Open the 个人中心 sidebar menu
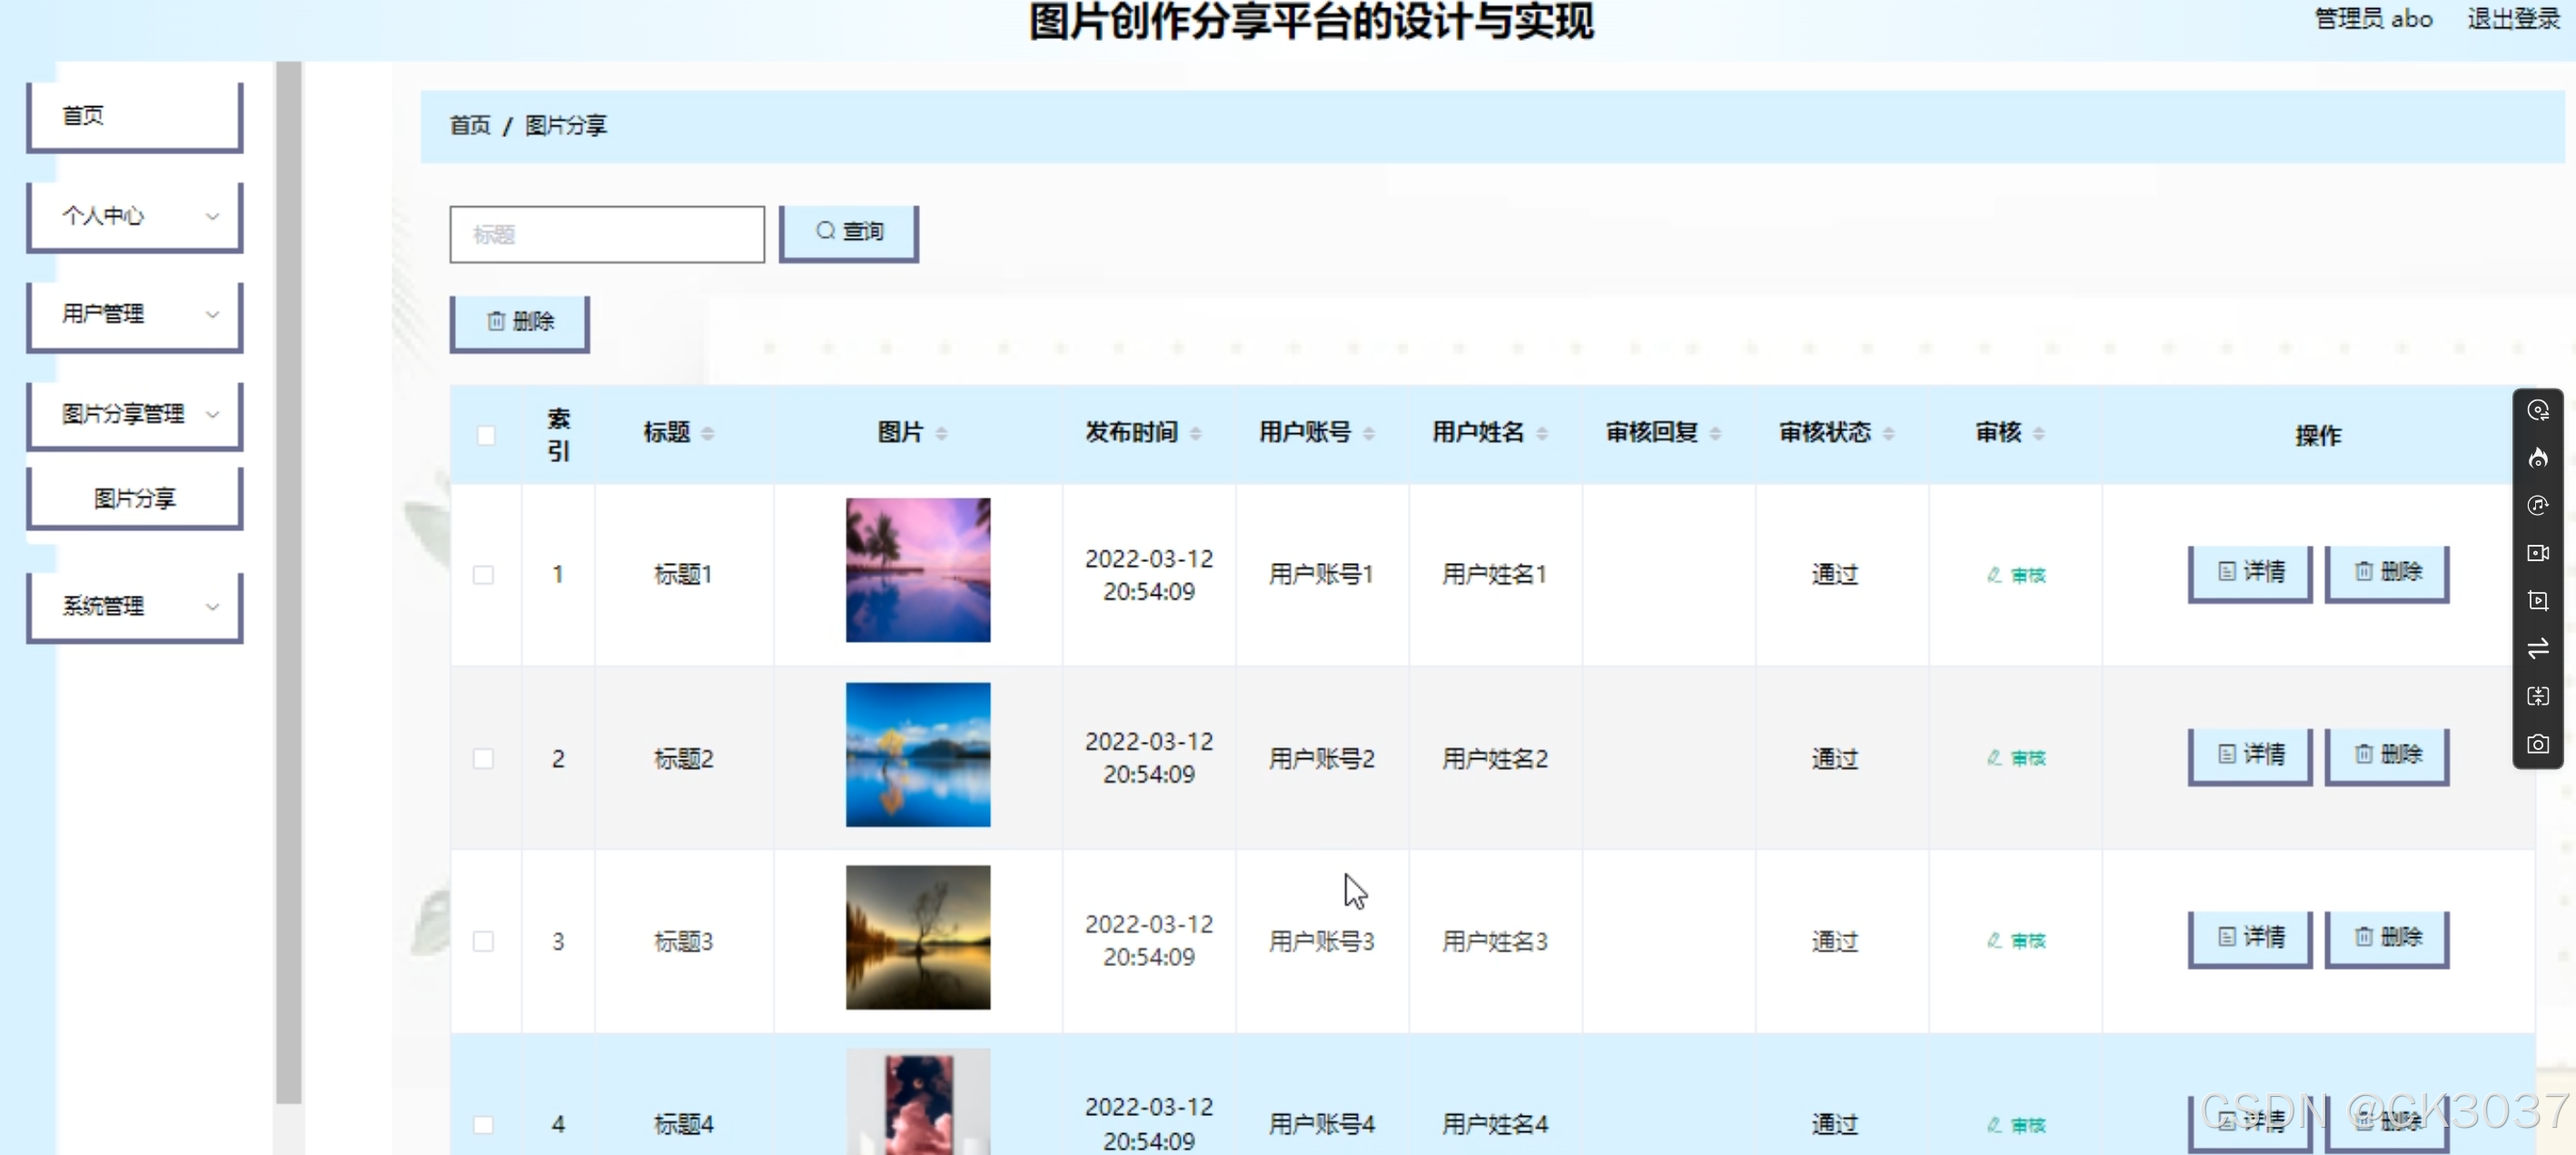2576x1155 pixels. tap(135, 216)
